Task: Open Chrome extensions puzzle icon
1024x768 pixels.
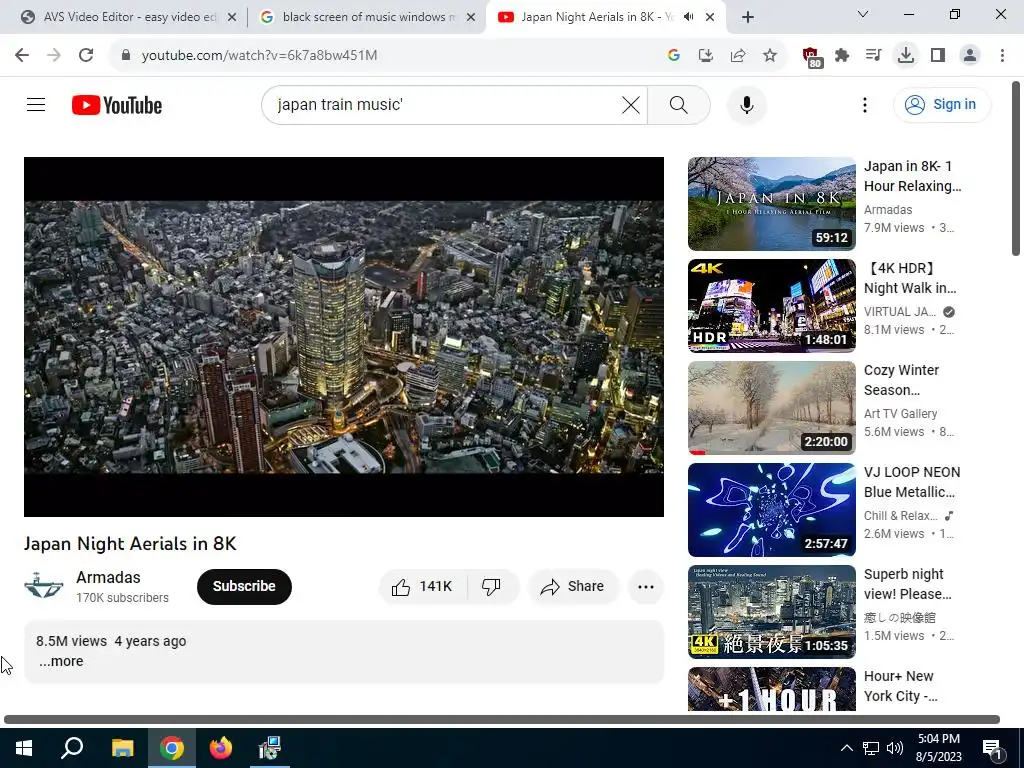Action: 842,55
